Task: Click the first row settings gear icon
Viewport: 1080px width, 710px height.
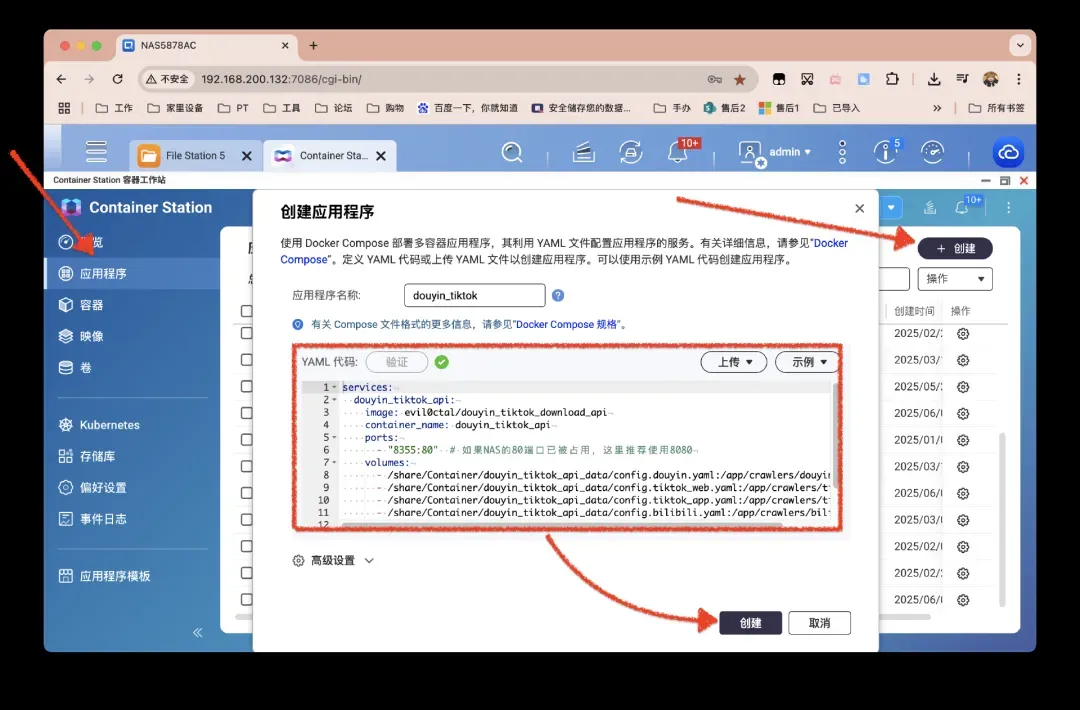Action: click(x=963, y=334)
